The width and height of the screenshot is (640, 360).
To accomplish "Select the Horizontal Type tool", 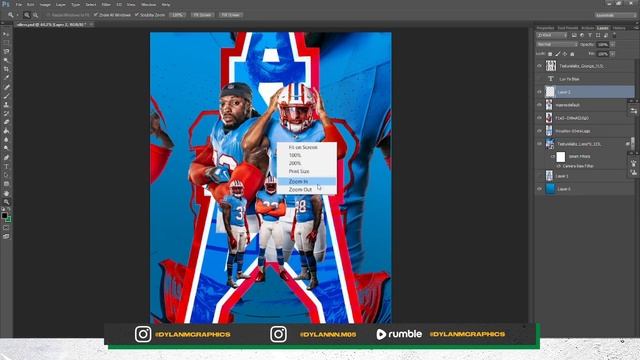I will tap(6, 166).
